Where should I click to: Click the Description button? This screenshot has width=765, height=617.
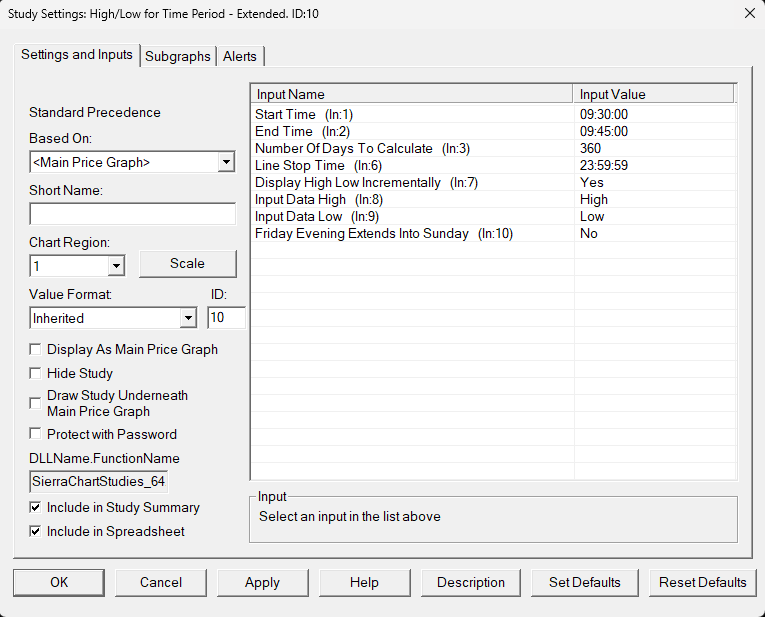pos(471,582)
